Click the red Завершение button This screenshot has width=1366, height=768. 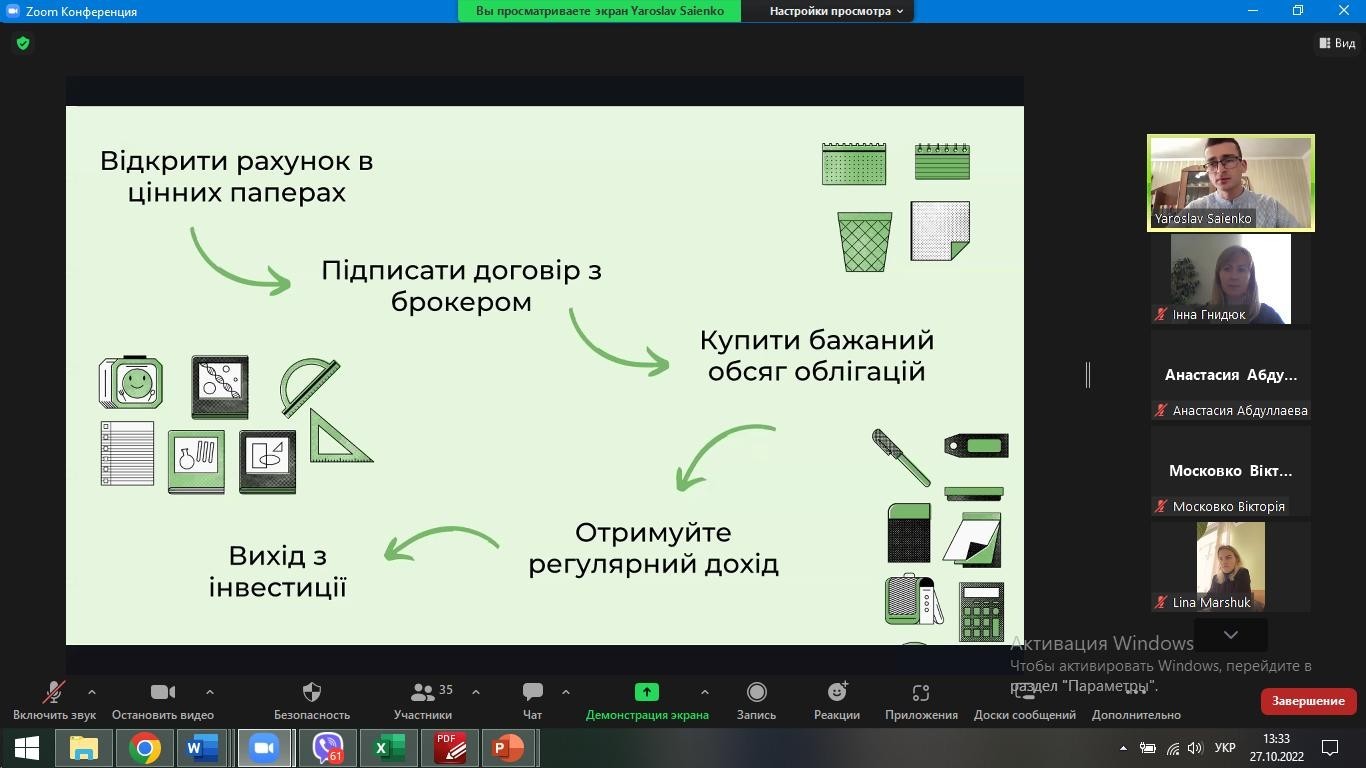[1307, 701]
